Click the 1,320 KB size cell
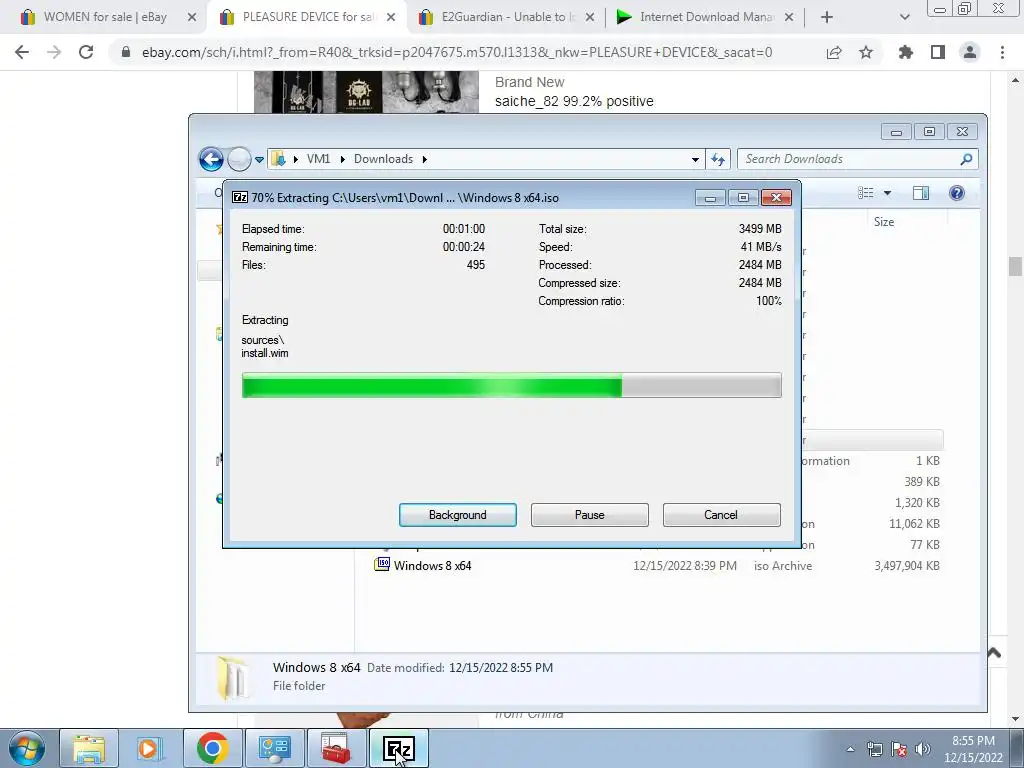 point(917,503)
